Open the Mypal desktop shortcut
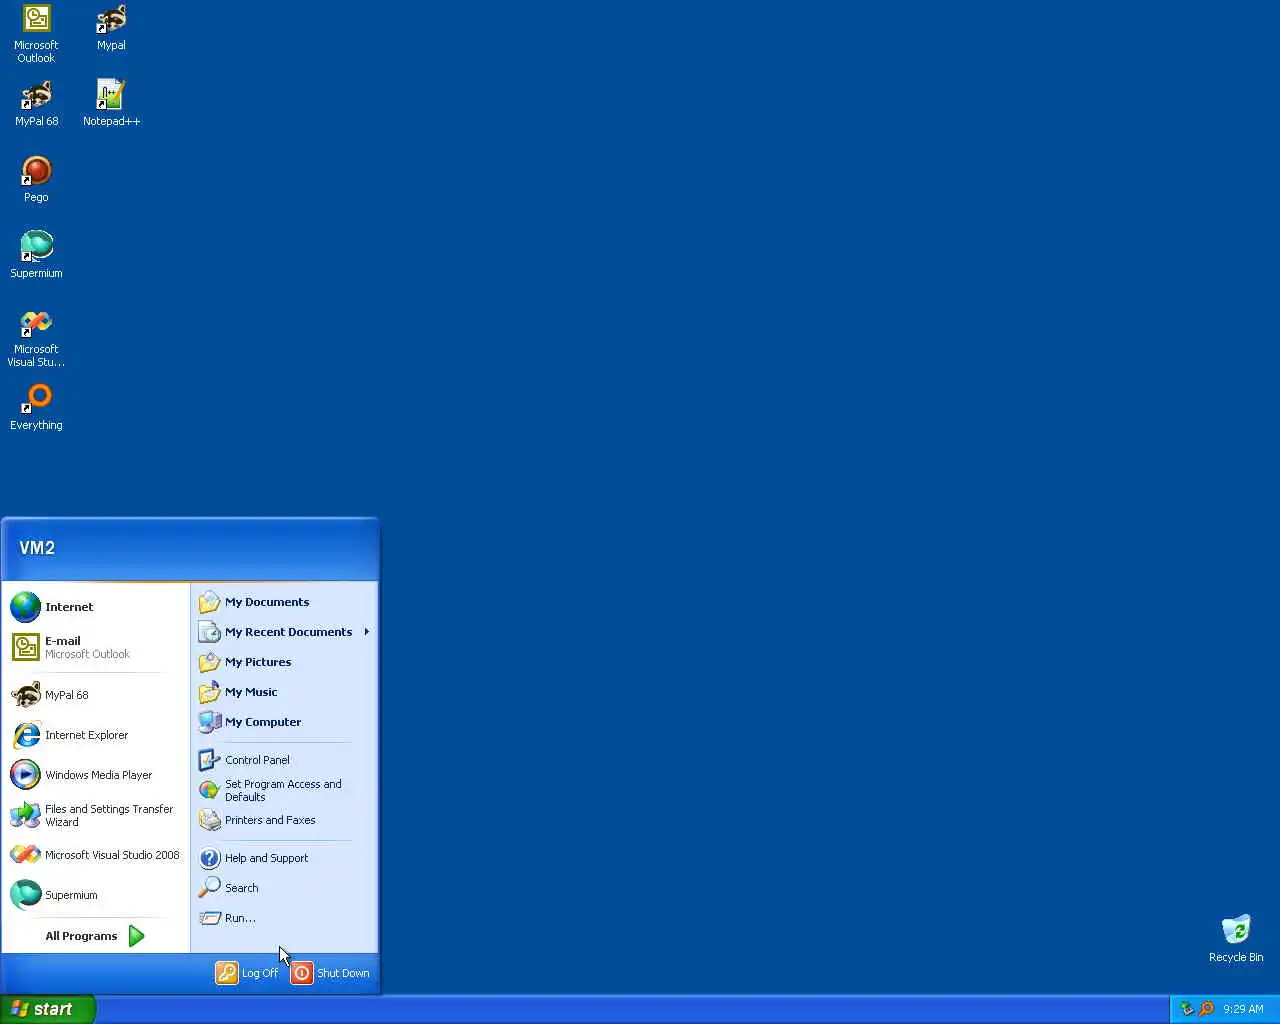1280x1024 pixels. [111, 28]
